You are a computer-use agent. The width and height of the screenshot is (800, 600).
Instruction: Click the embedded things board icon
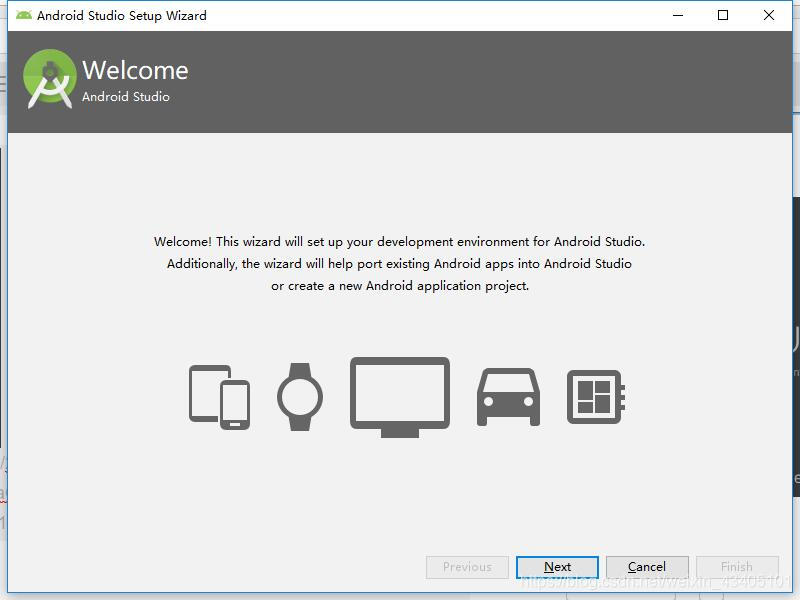[x=596, y=397]
